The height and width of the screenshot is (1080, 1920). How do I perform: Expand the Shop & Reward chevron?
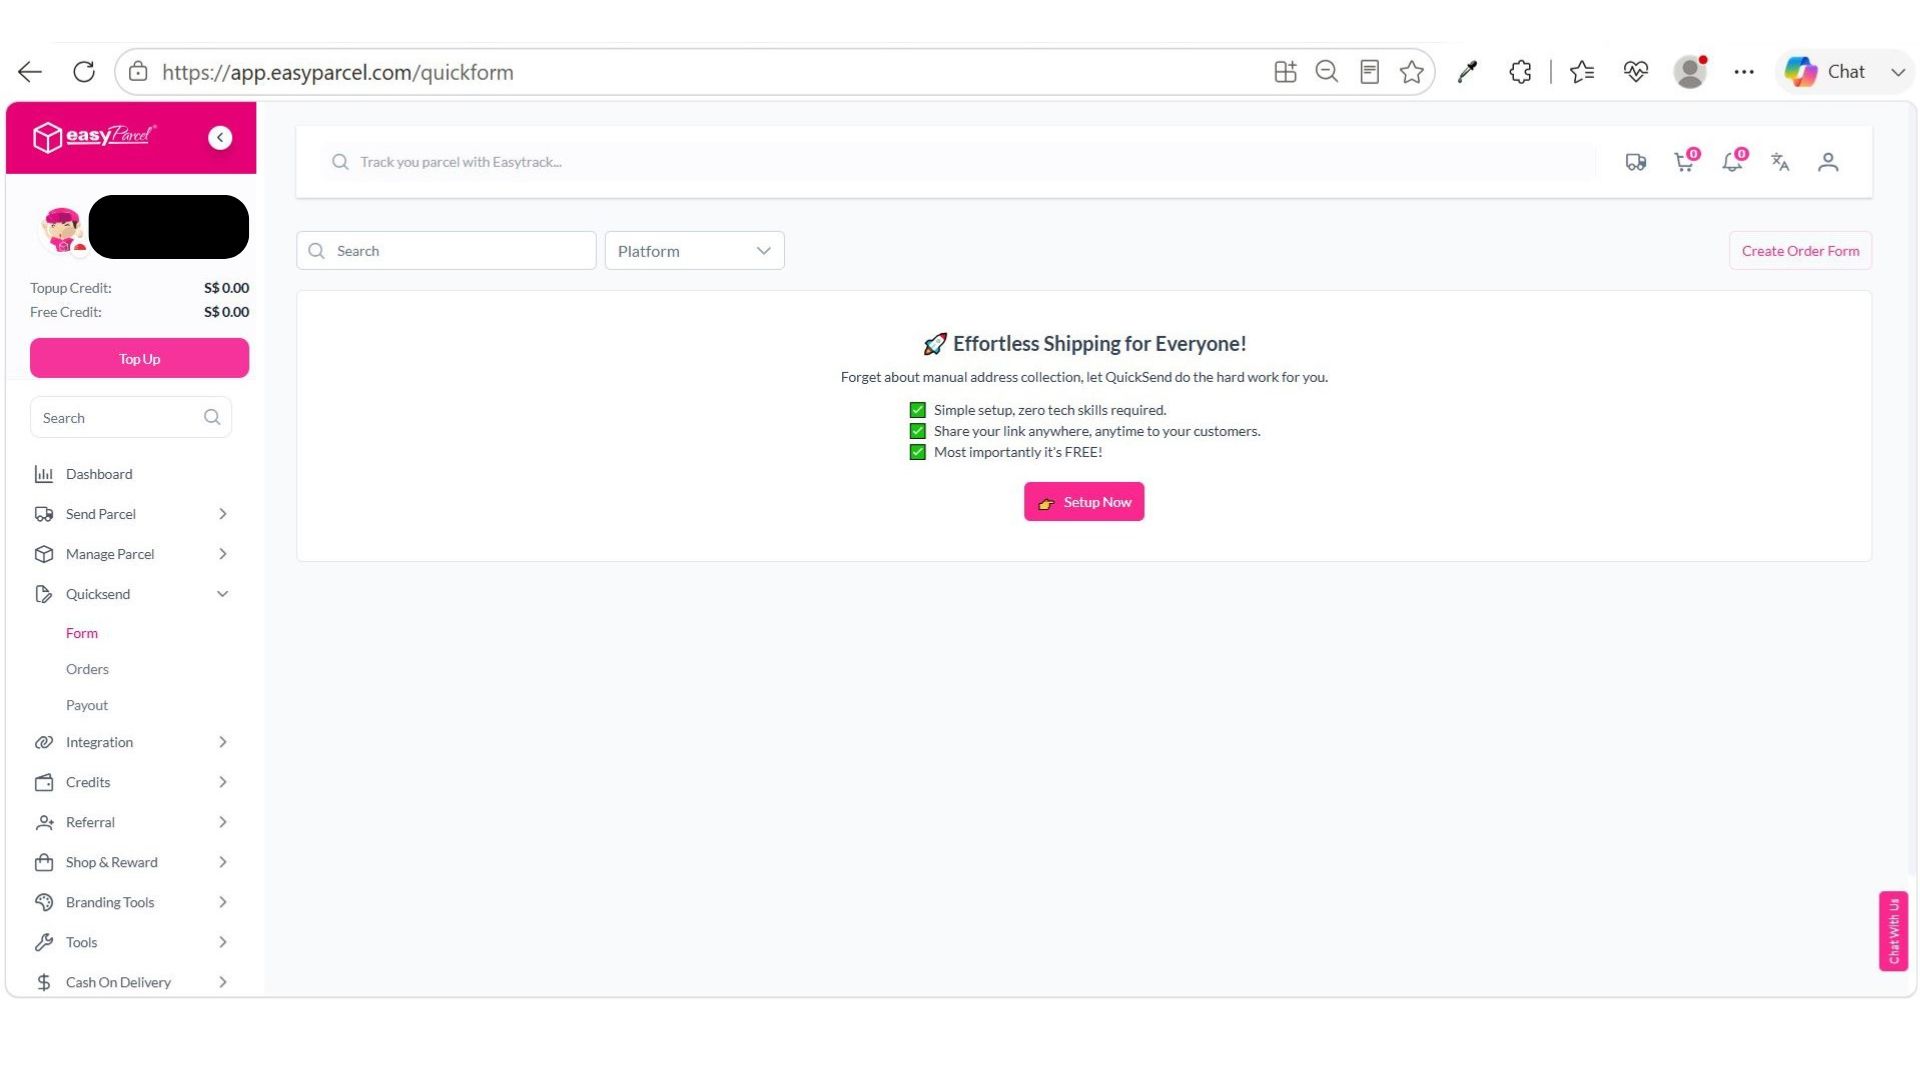pyautogui.click(x=223, y=862)
